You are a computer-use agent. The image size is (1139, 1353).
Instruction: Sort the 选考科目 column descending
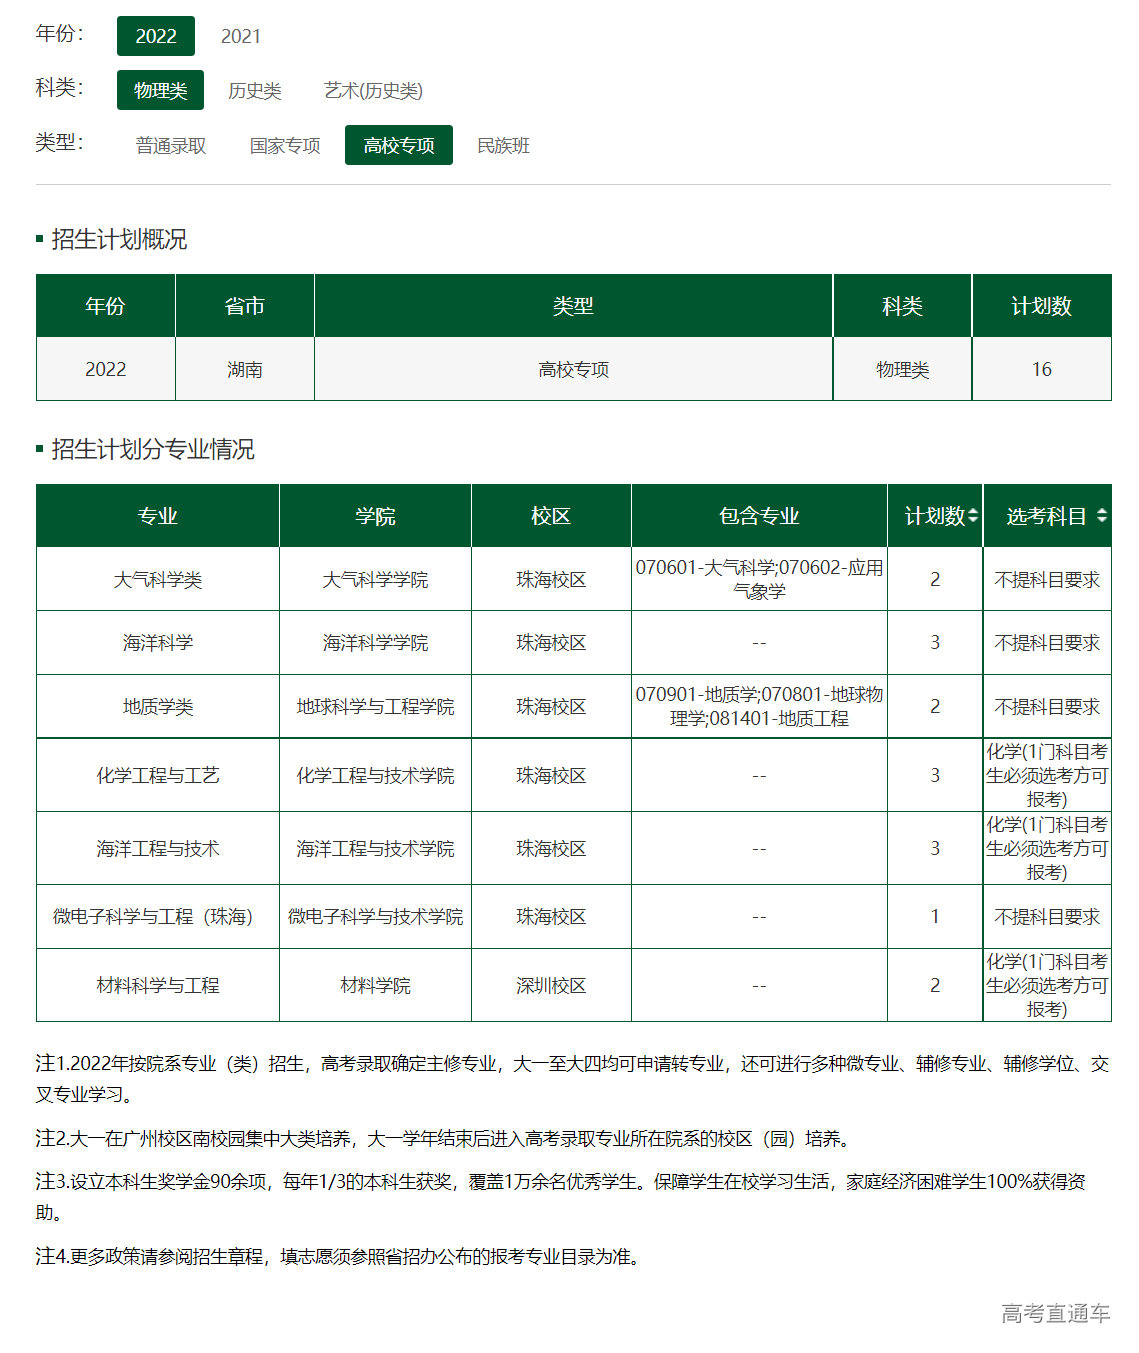point(1103,522)
